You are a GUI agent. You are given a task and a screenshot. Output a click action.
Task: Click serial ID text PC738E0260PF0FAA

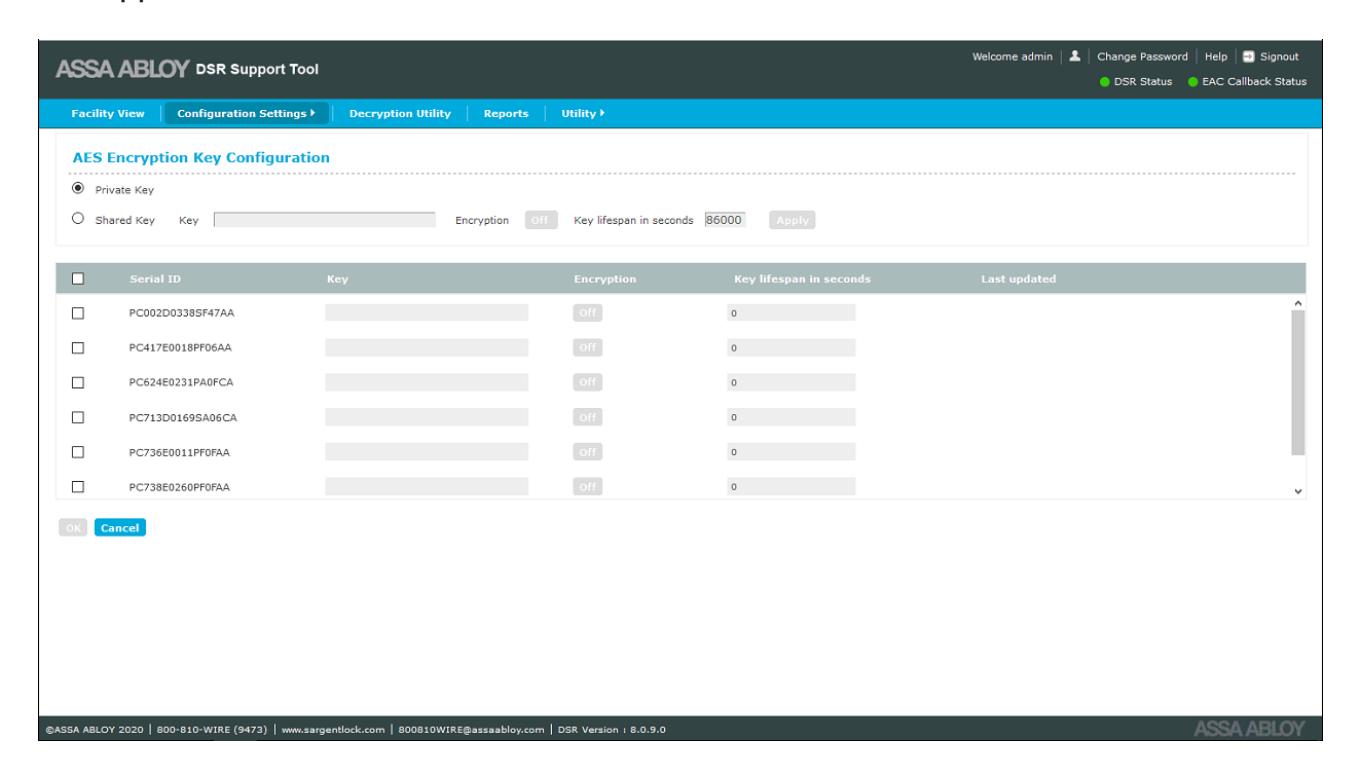(x=180, y=487)
